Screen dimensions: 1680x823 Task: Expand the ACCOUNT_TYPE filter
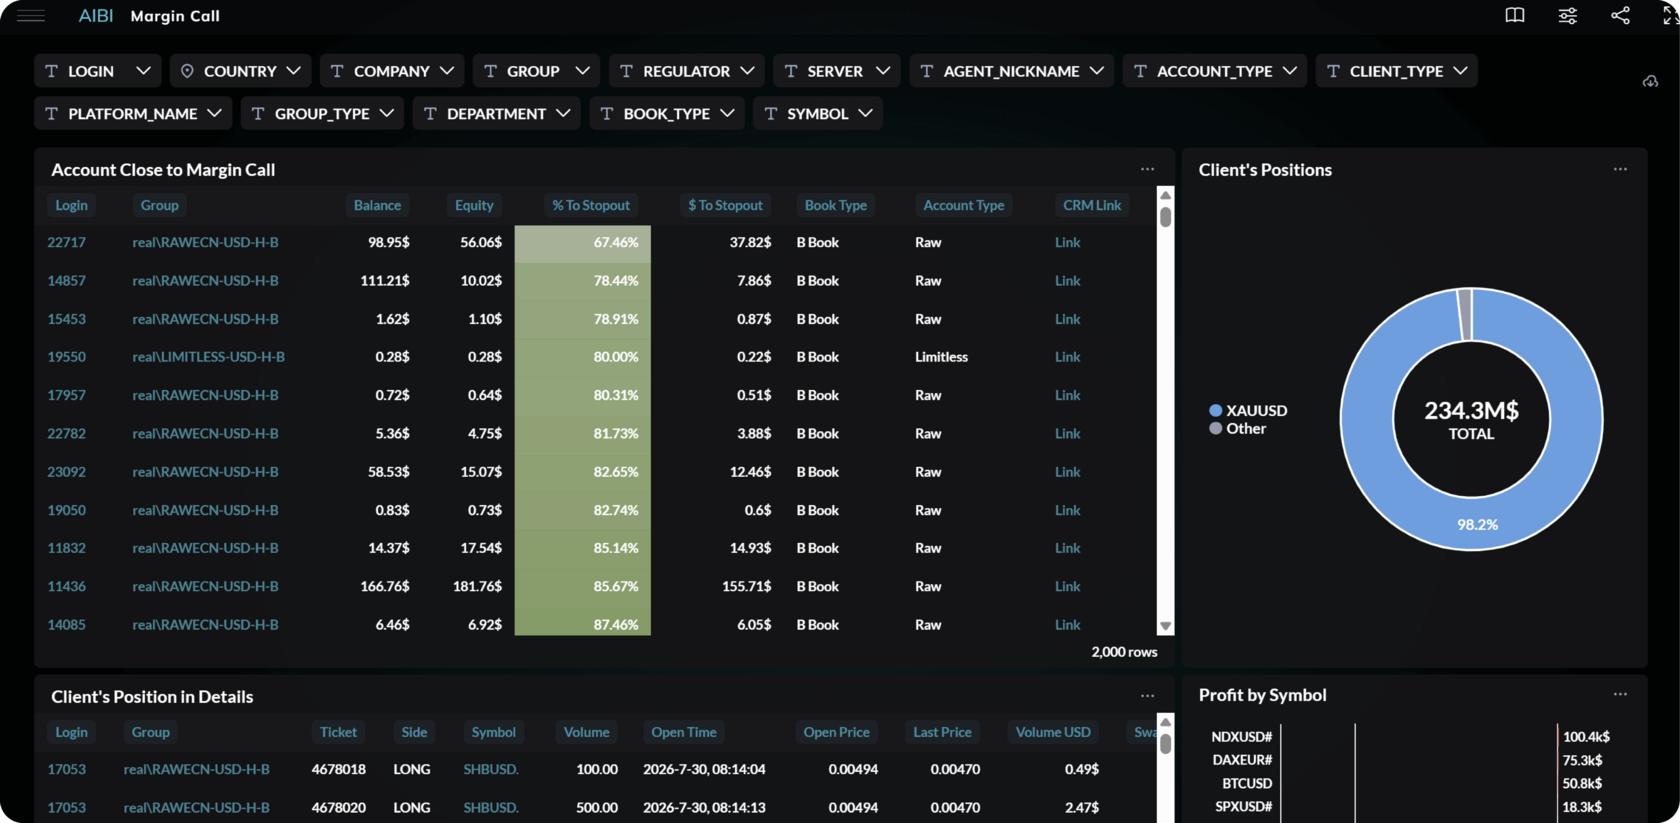(x=1215, y=71)
